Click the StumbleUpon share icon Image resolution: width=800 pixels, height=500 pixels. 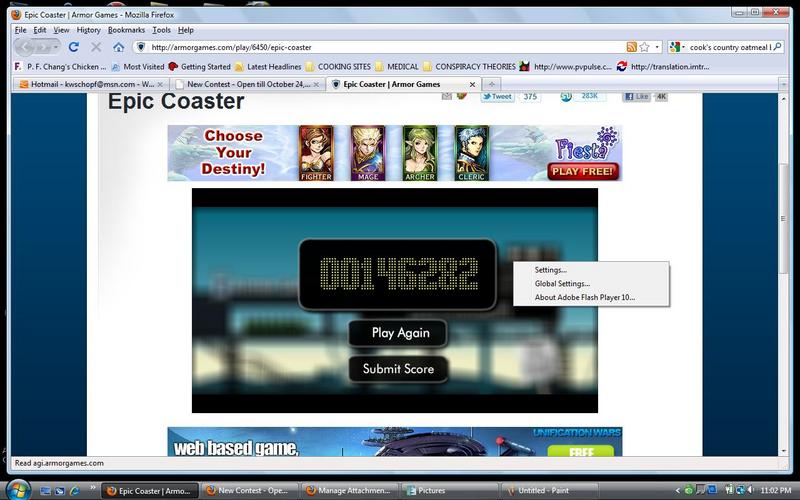(566, 96)
